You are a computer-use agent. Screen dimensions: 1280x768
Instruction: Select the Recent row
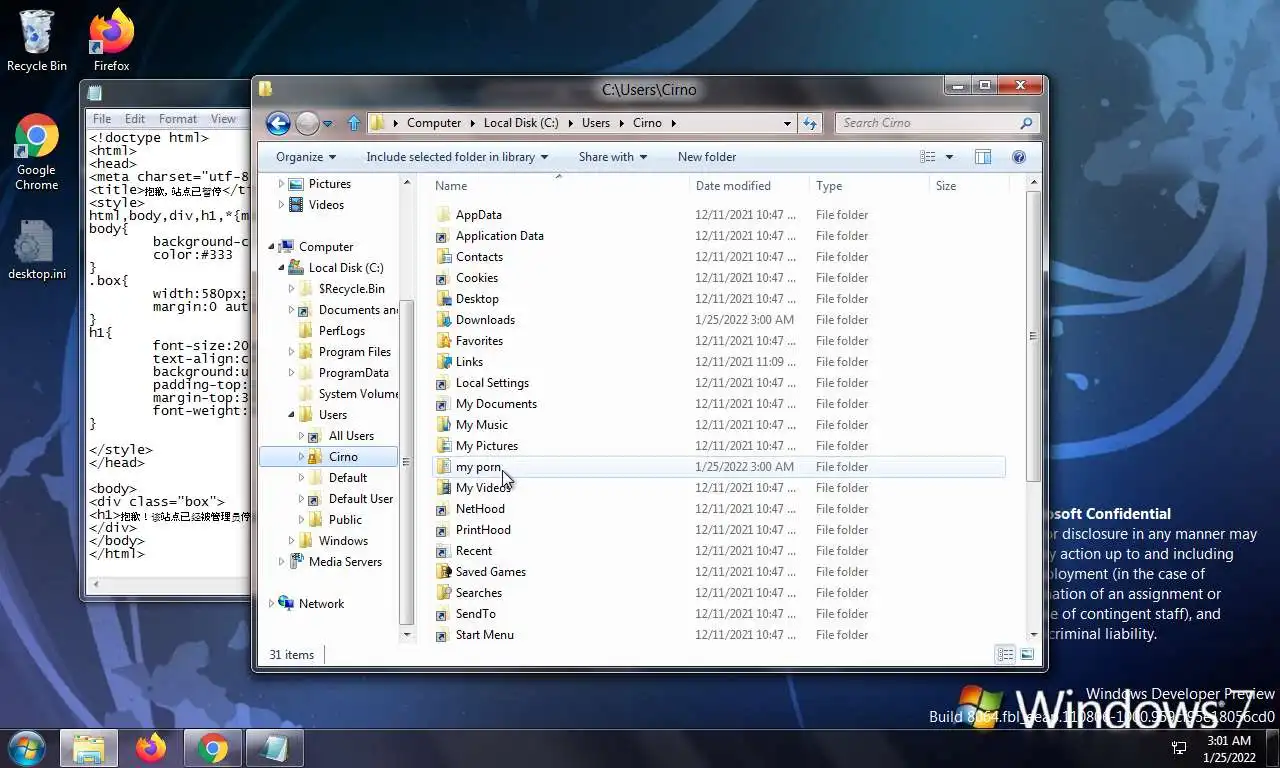click(719, 551)
